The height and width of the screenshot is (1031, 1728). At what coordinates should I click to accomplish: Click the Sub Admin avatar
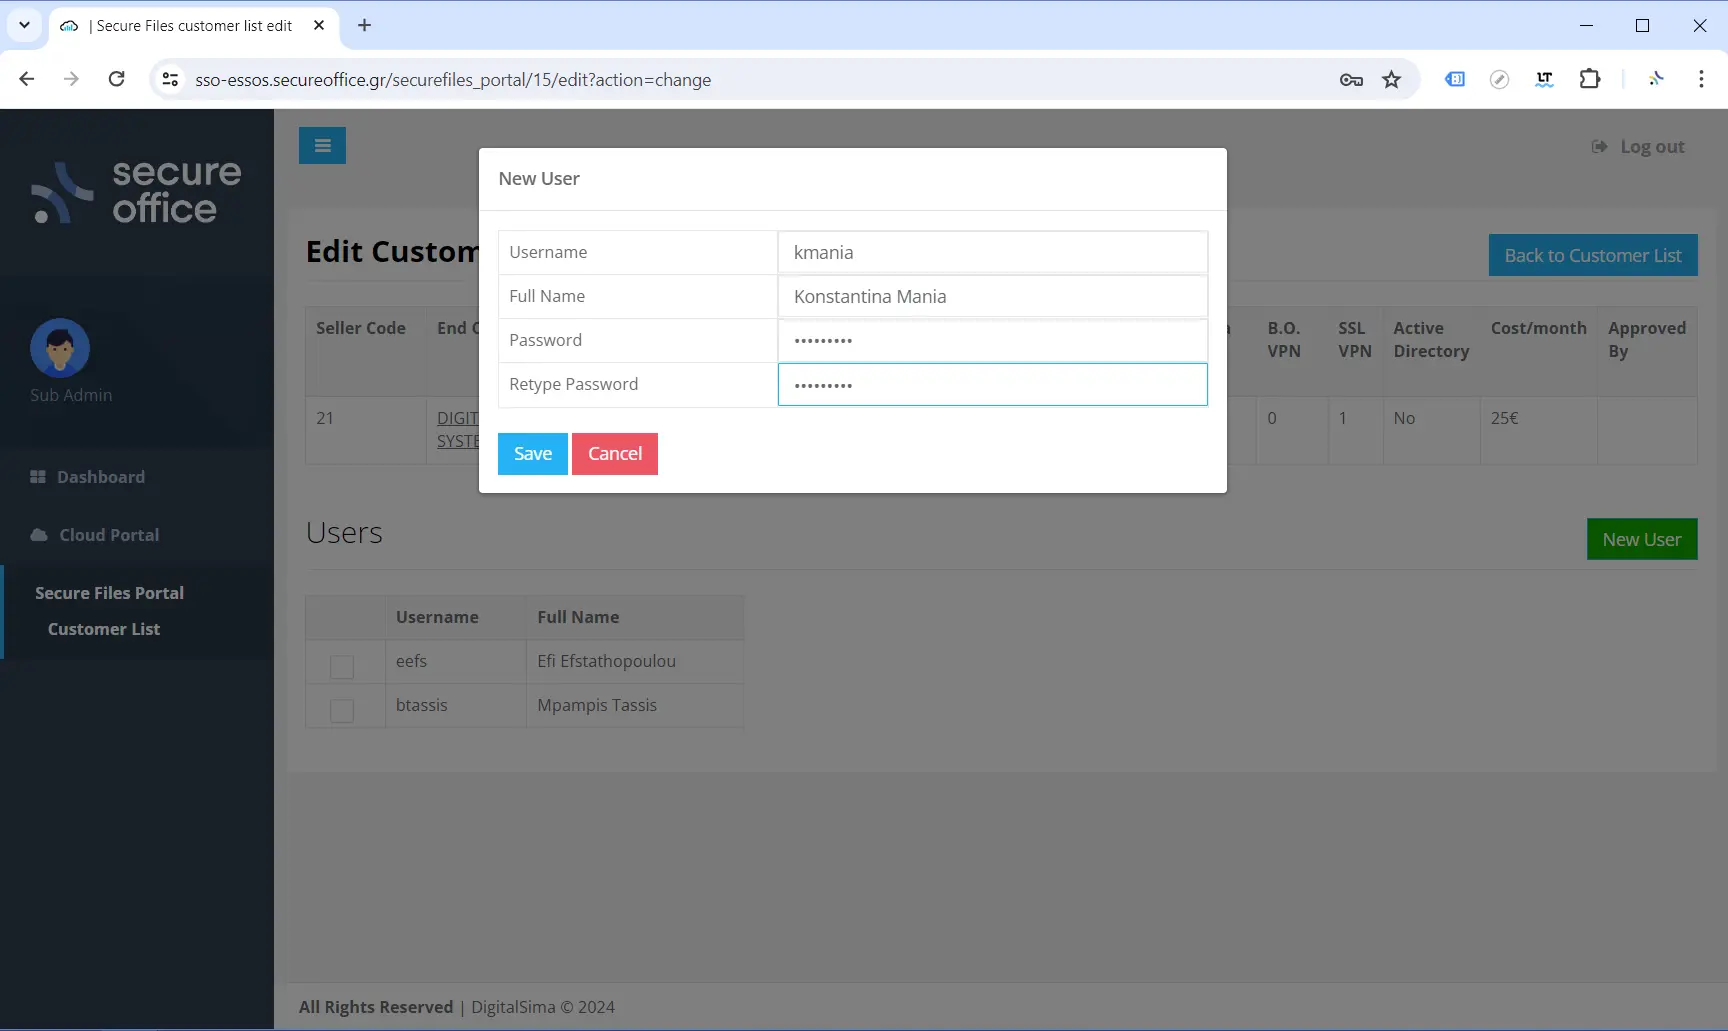(60, 348)
